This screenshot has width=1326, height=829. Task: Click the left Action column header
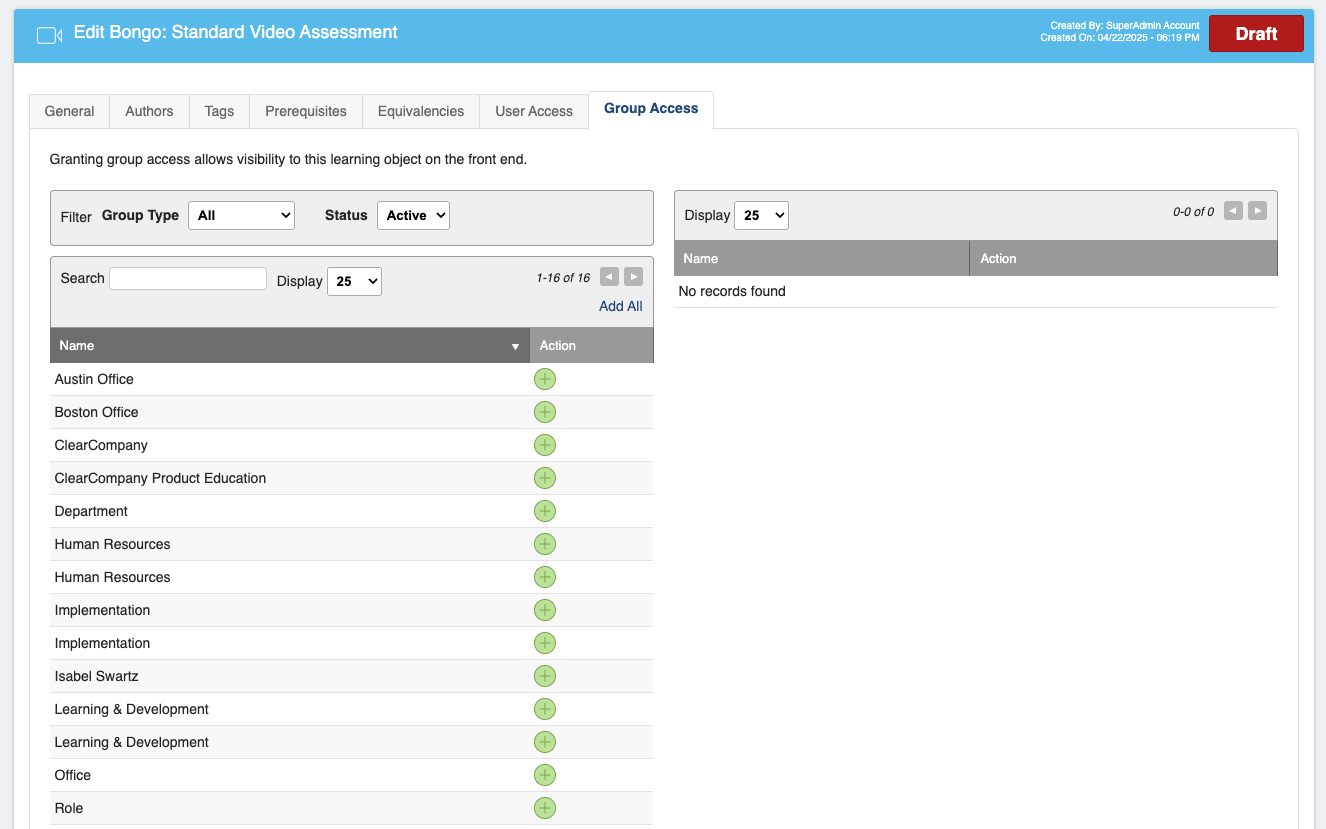coord(592,345)
